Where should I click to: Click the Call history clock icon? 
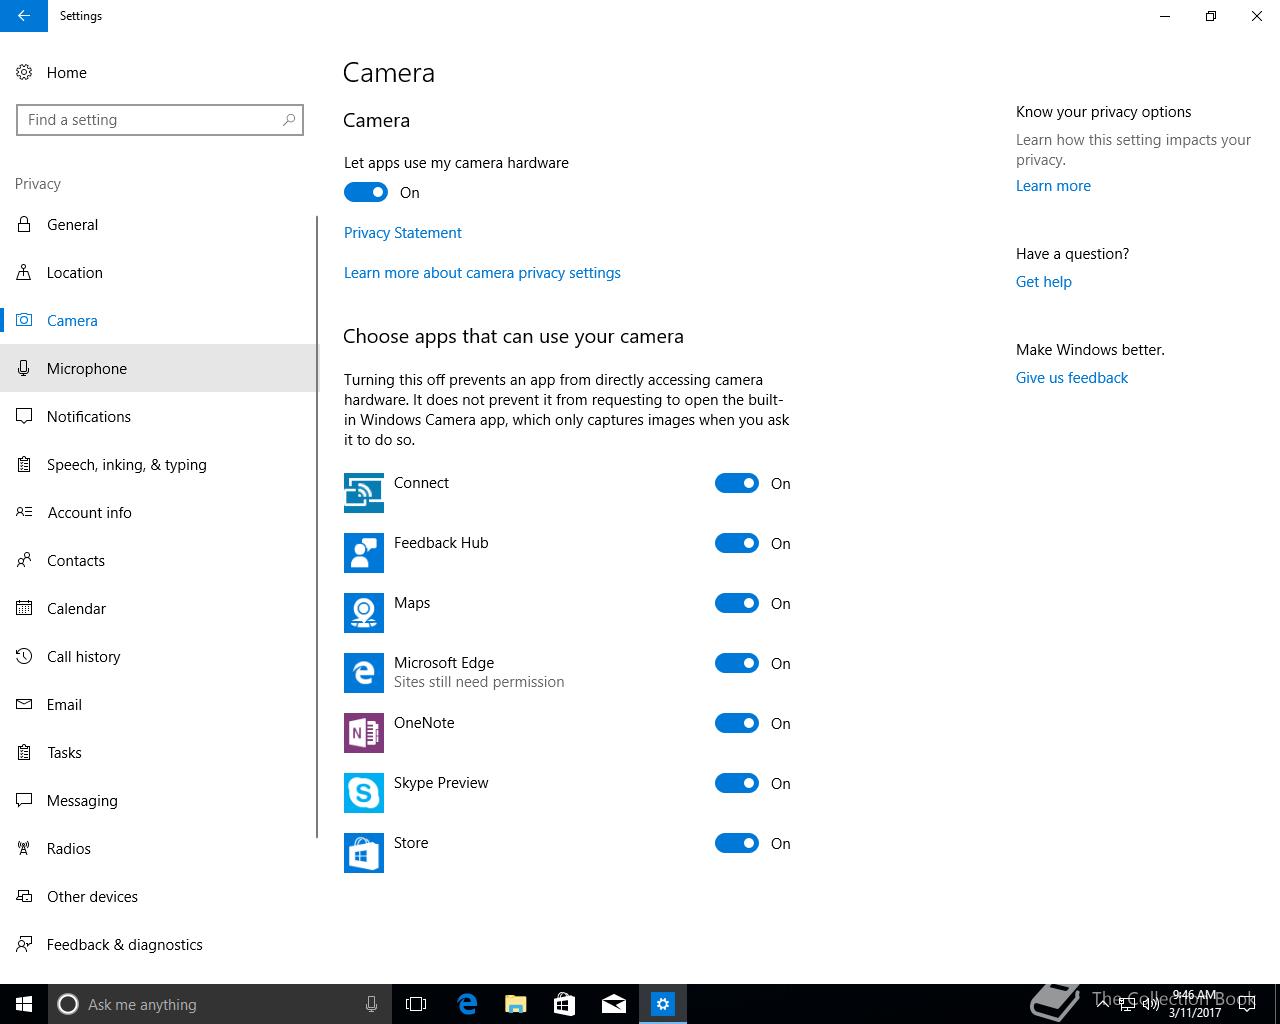pyautogui.click(x=24, y=656)
